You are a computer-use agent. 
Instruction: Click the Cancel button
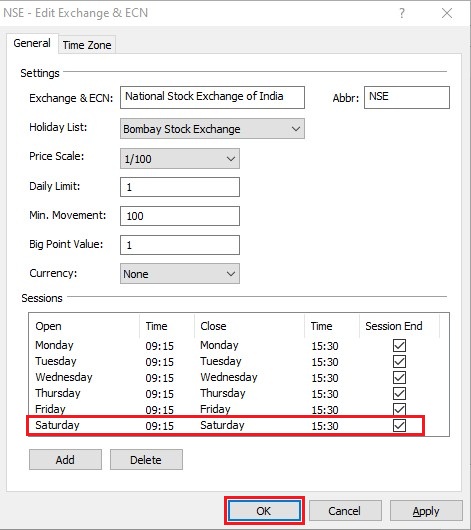tap(345, 510)
